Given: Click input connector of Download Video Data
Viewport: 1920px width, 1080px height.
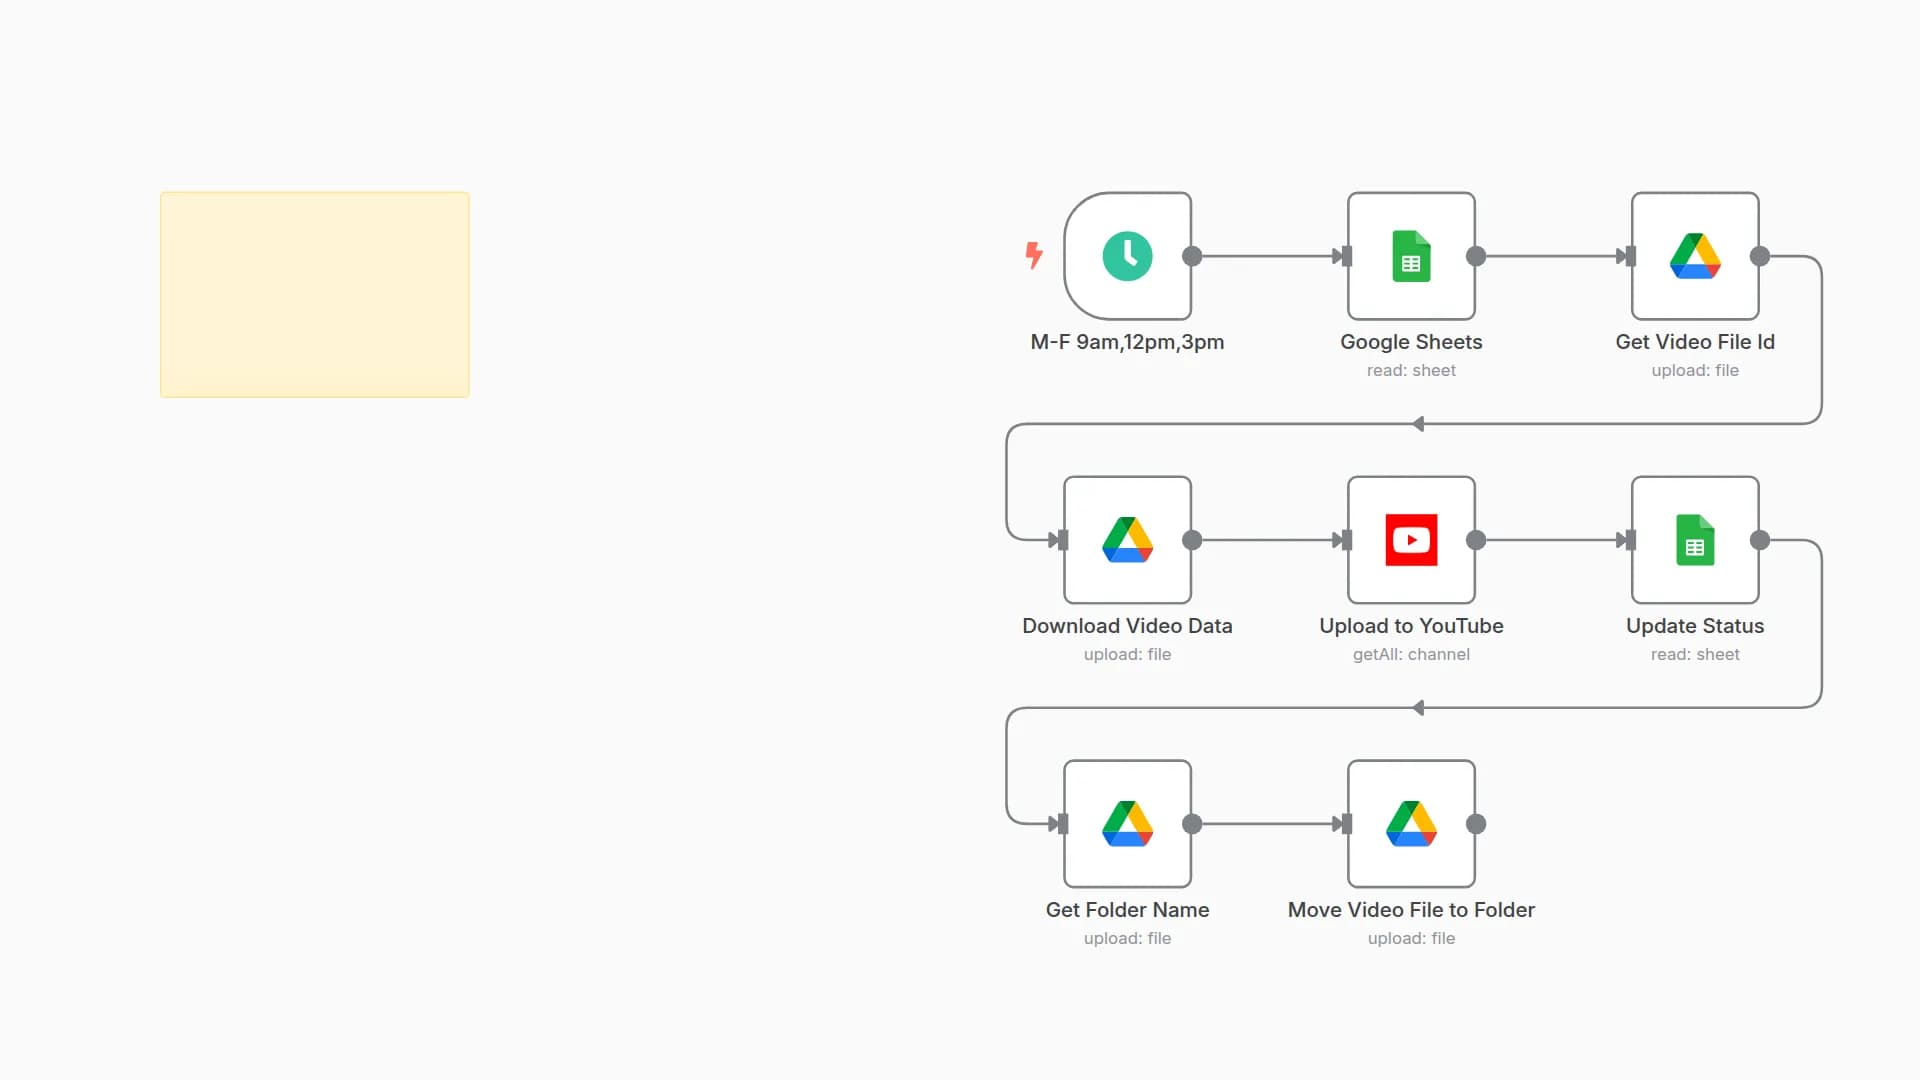Looking at the screenshot, I should tap(1062, 540).
